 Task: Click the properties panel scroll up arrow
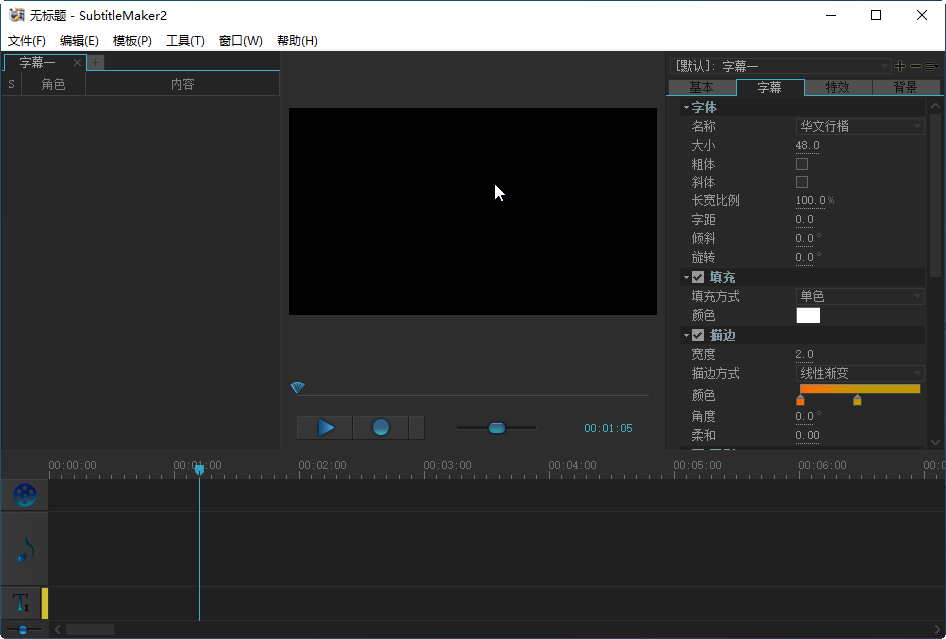point(935,106)
